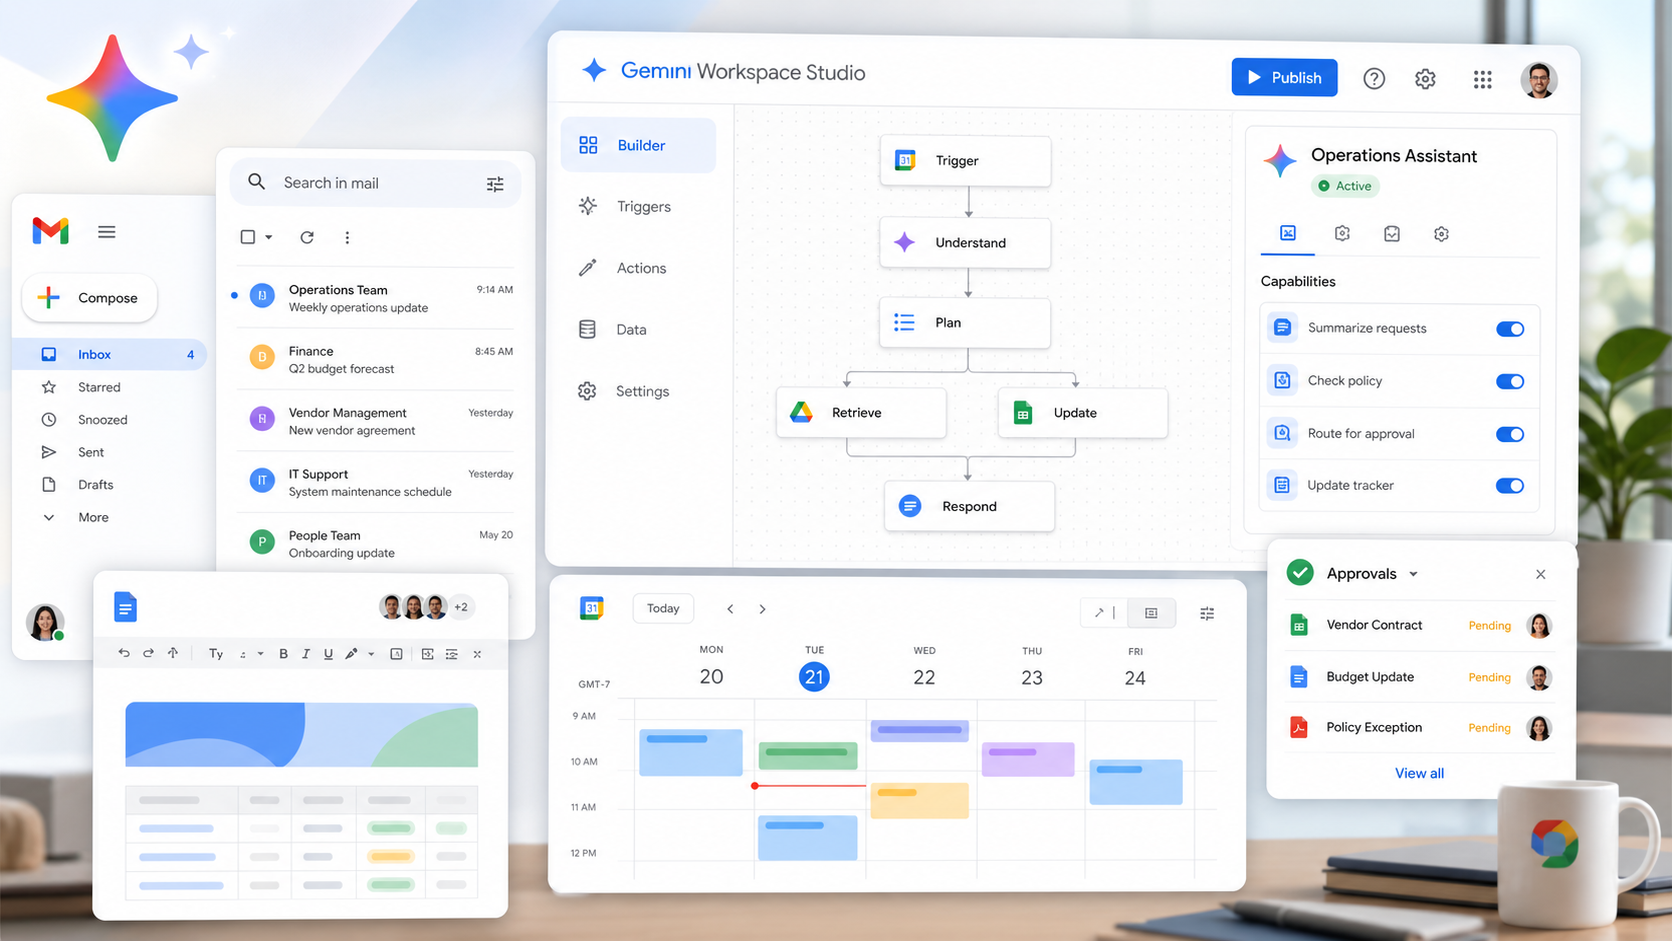Apply italic formatting in Docs toolbar
The height and width of the screenshot is (941, 1672).
click(306, 654)
